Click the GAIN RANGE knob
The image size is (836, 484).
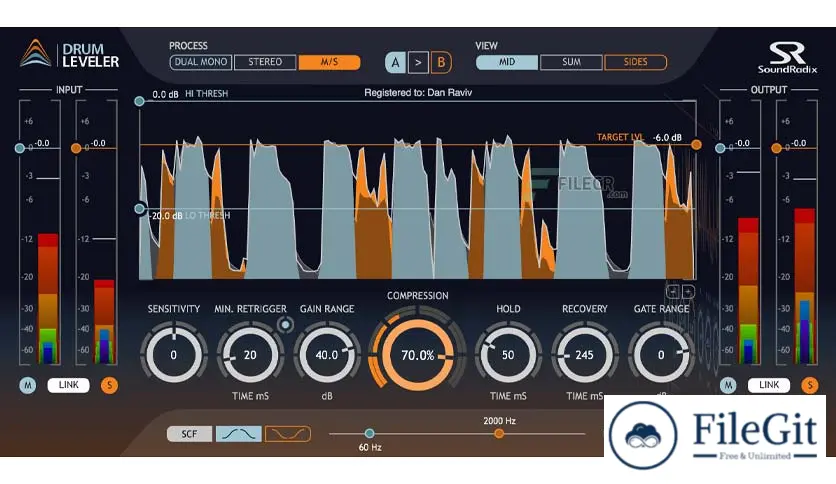pos(327,354)
